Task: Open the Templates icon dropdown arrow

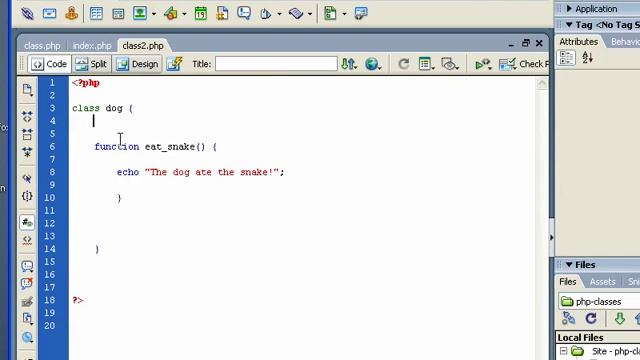Action: click(x=344, y=14)
